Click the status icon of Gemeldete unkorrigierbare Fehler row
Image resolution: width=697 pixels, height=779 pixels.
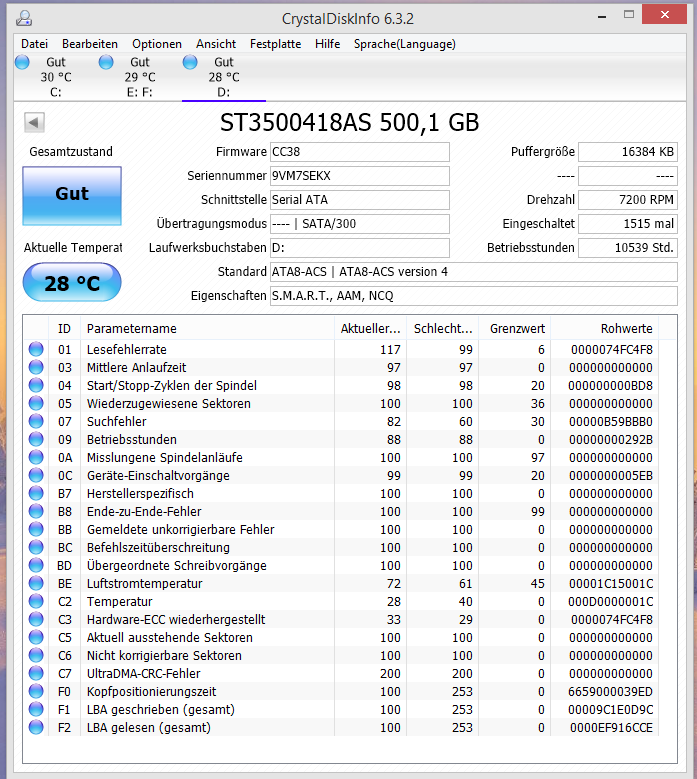pyautogui.click(x=36, y=529)
